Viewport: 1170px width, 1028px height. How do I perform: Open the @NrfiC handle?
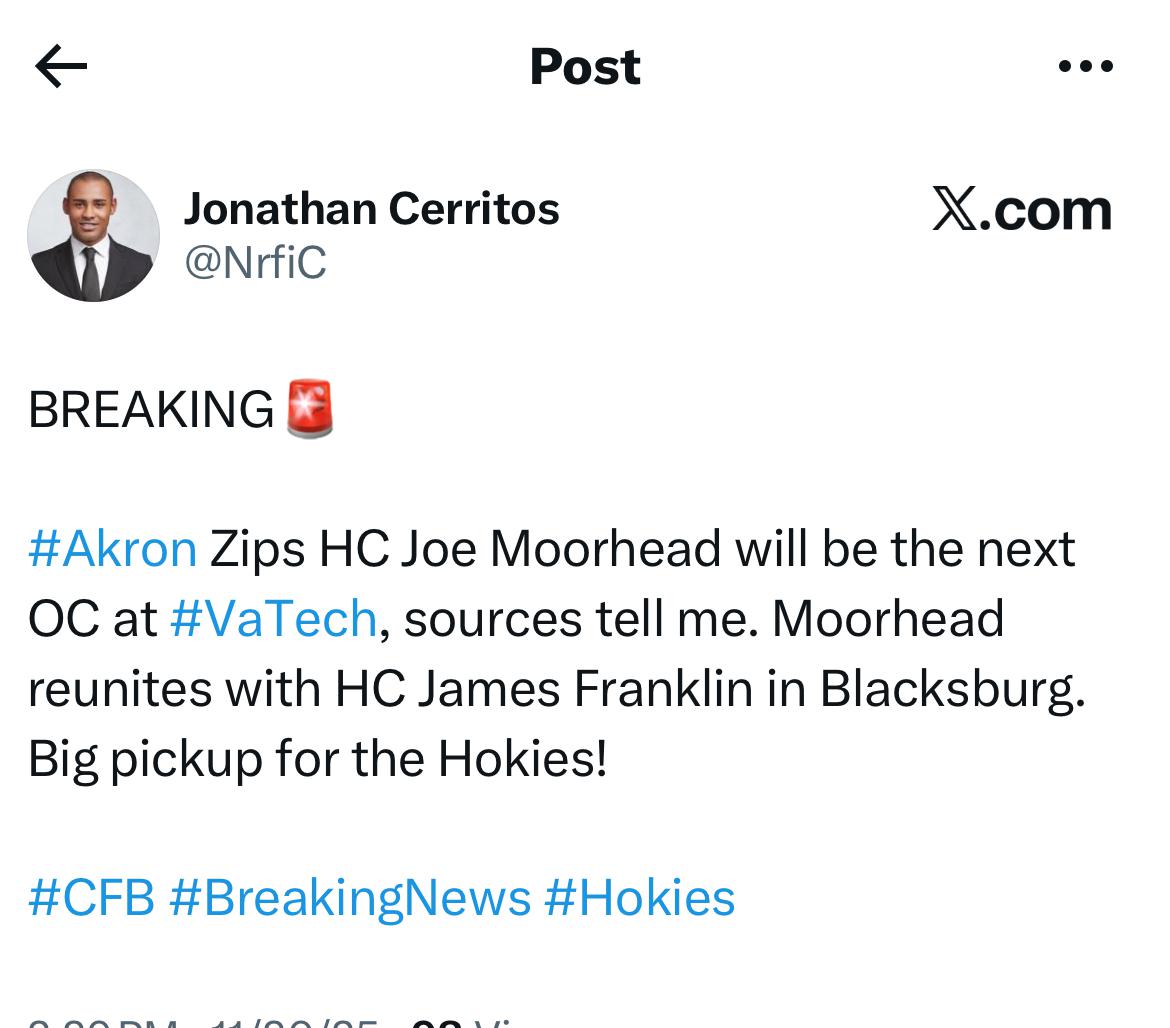coord(255,262)
